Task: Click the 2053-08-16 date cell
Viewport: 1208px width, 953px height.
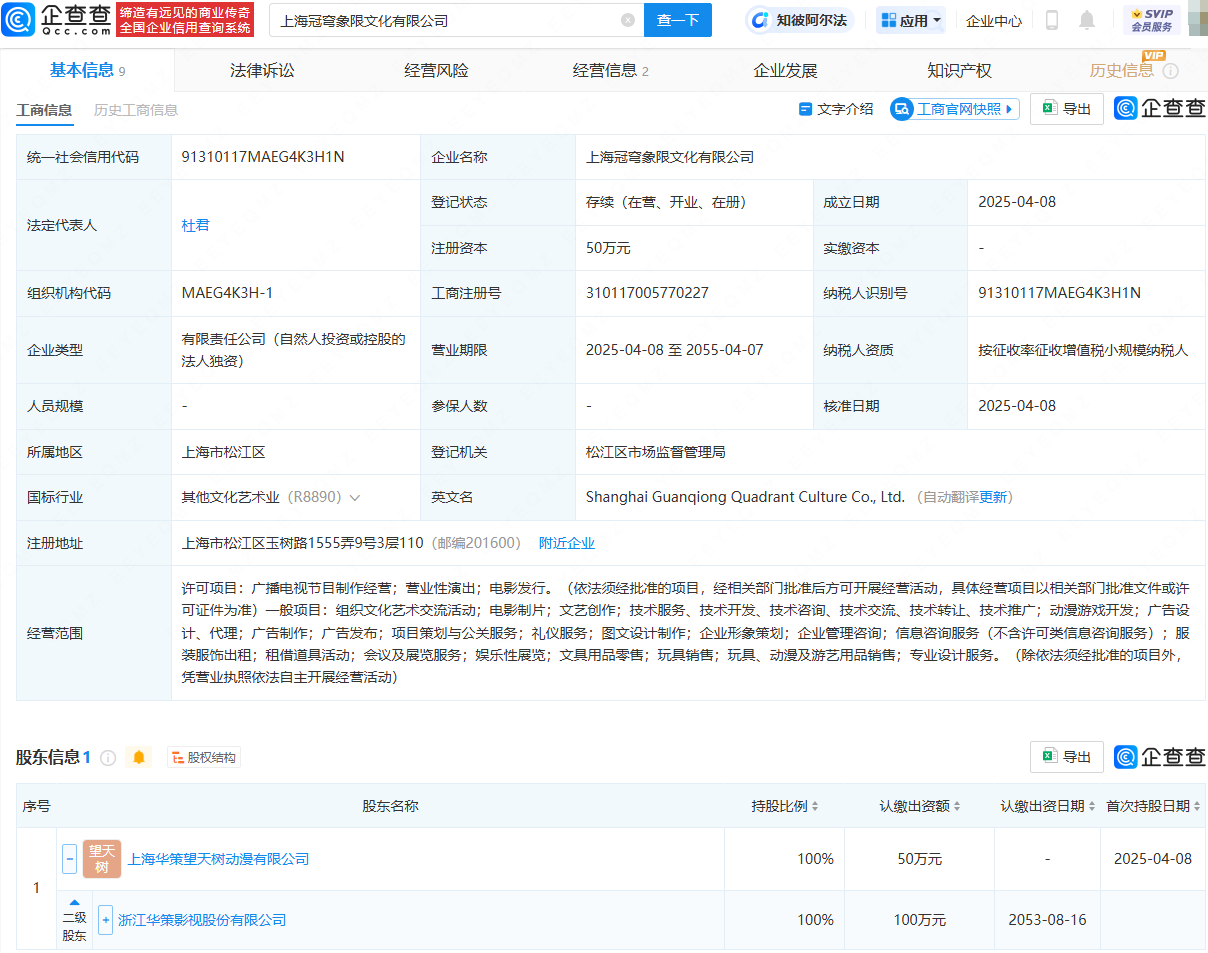Action: coord(1047,920)
